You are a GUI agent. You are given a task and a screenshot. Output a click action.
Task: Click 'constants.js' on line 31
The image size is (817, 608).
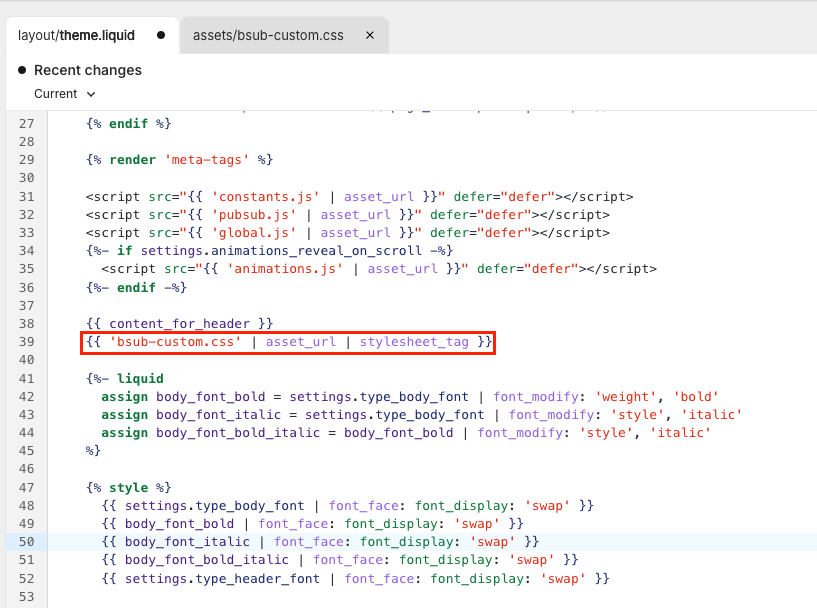pyautogui.click(x=265, y=197)
